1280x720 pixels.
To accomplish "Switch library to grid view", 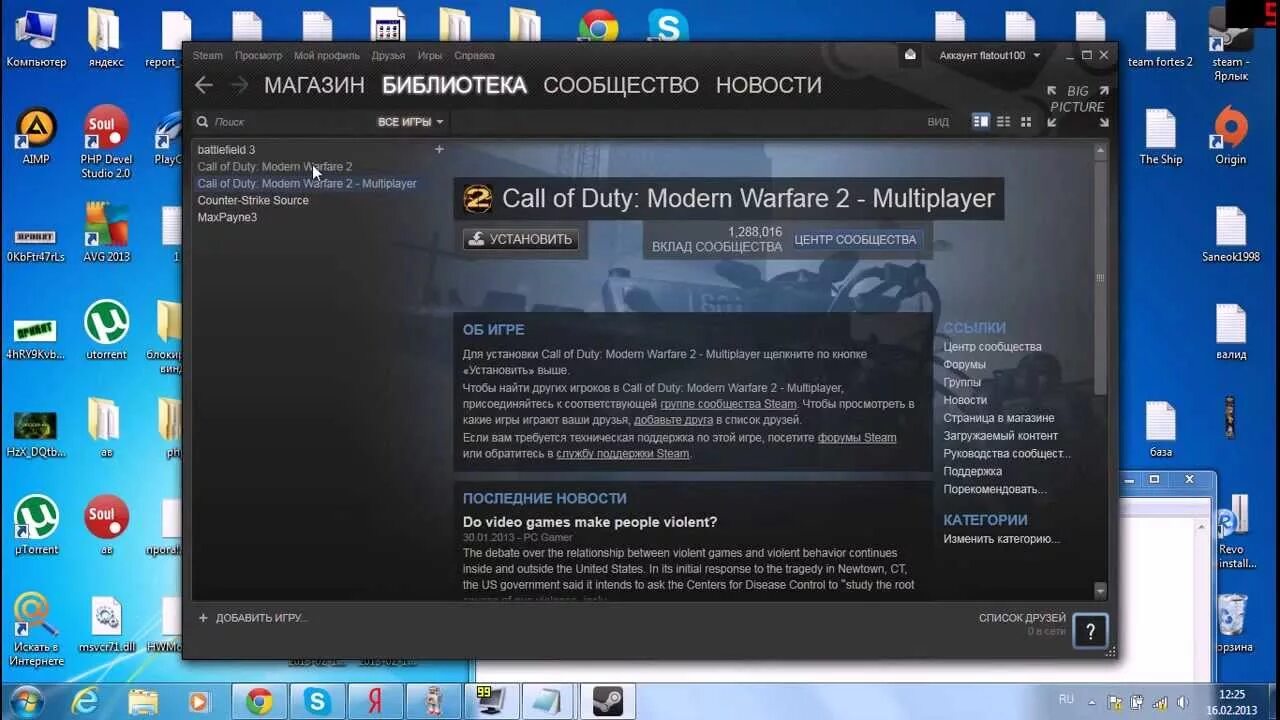I will (1025, 122).
